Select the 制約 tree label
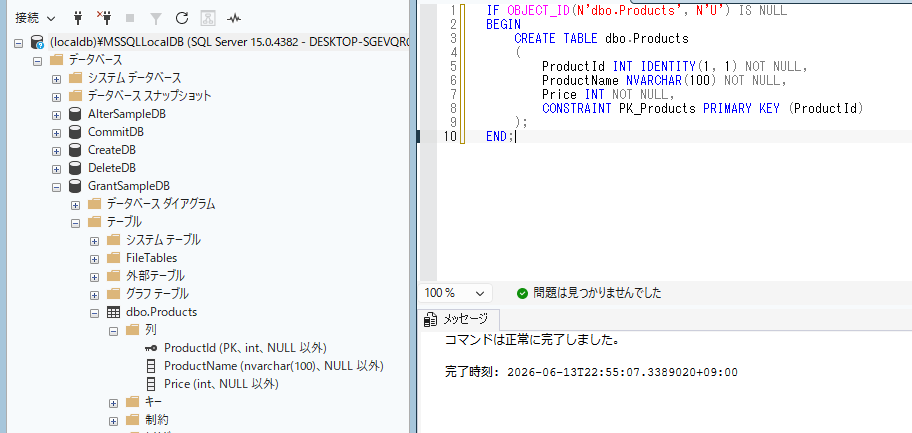912x433 pixels. [156, 420]
